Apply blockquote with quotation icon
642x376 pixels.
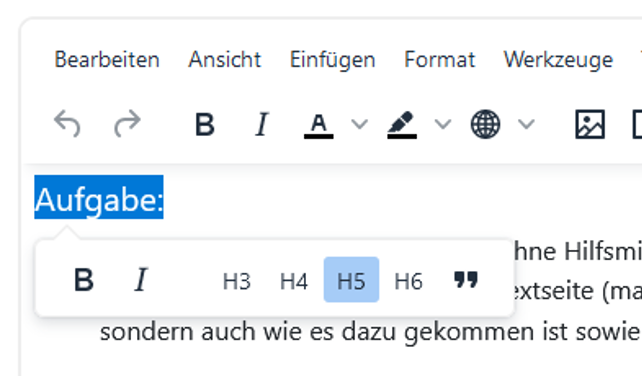(x=466, y=280)
